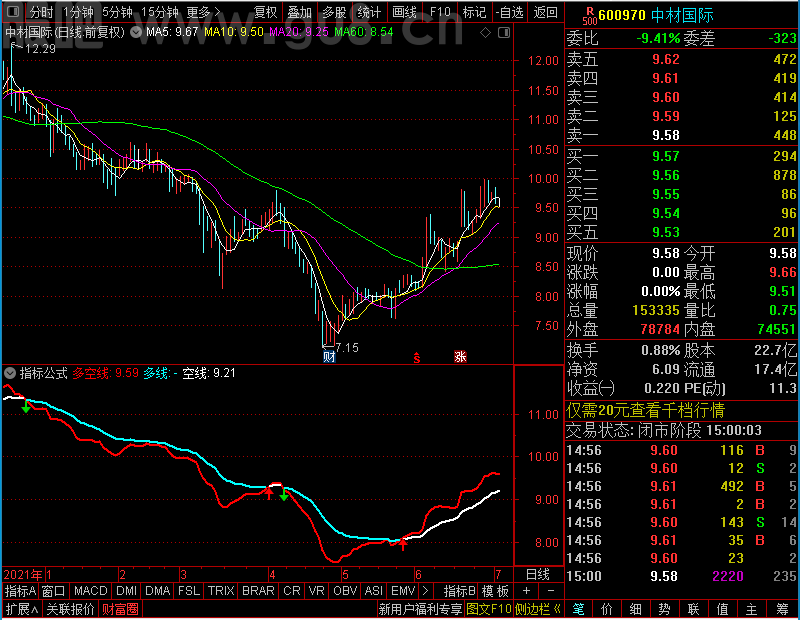Viewport: 800px width, 620px height.
Task: Click the green sell arrow near month 4
Action: pos(284,494)
